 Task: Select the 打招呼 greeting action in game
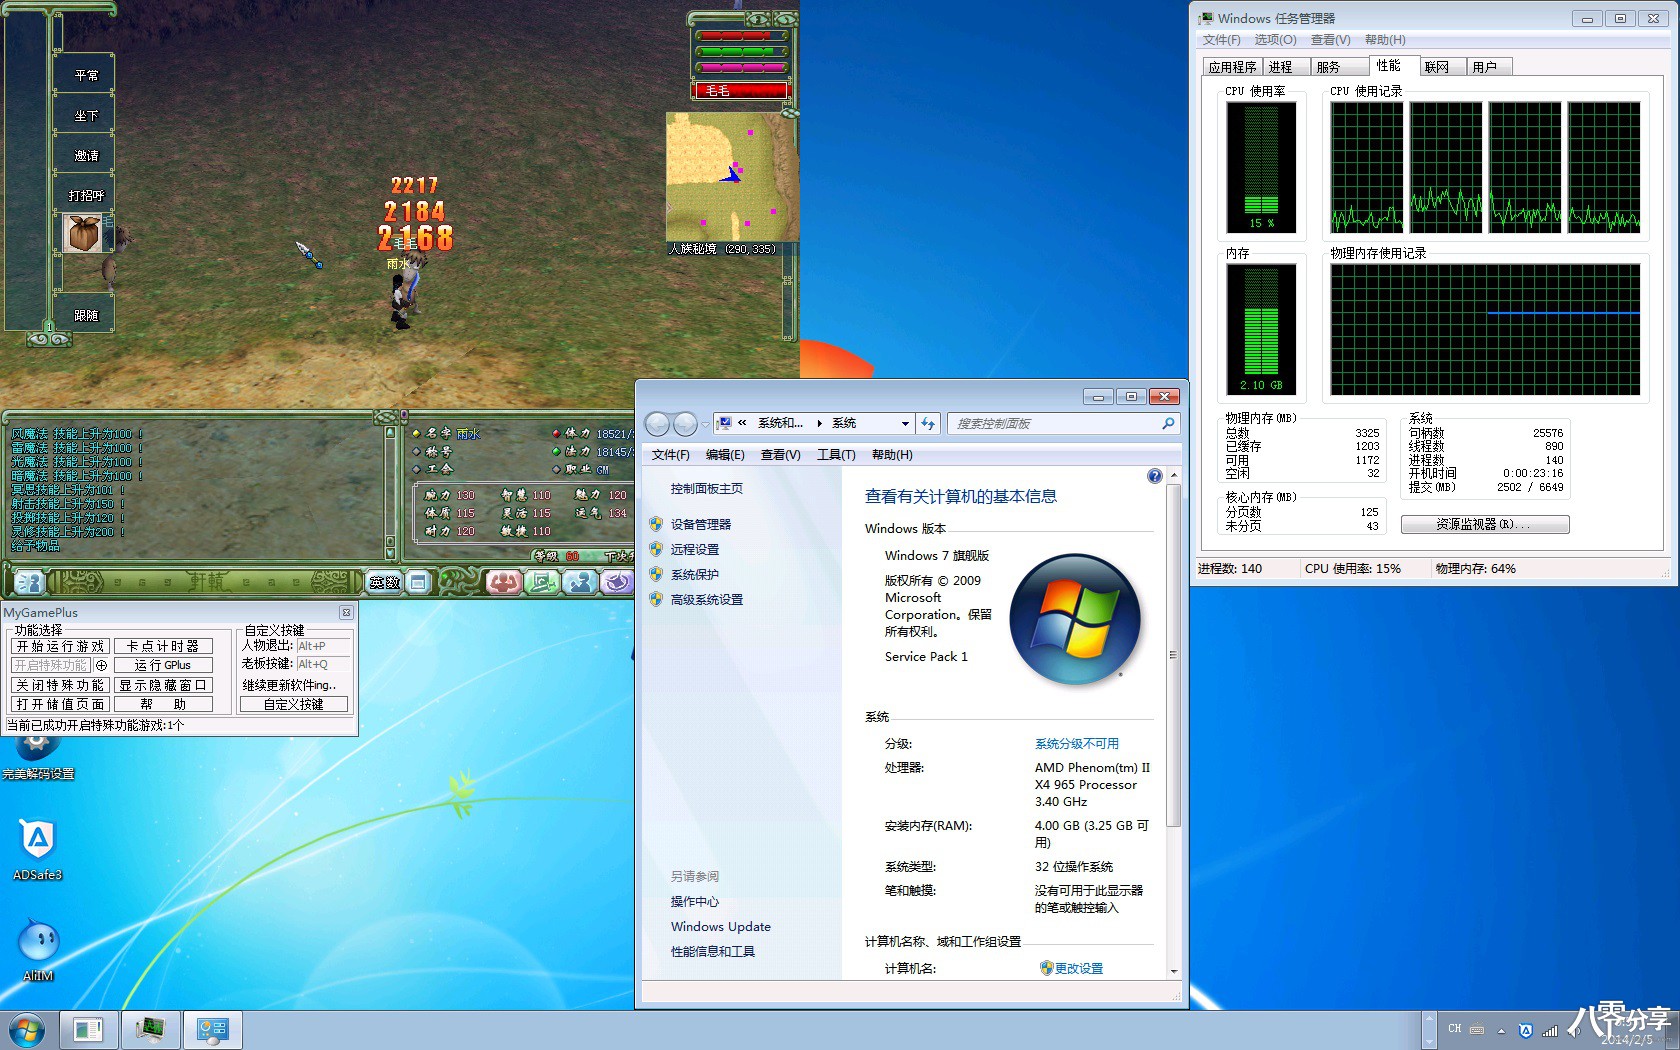(85, 195)
